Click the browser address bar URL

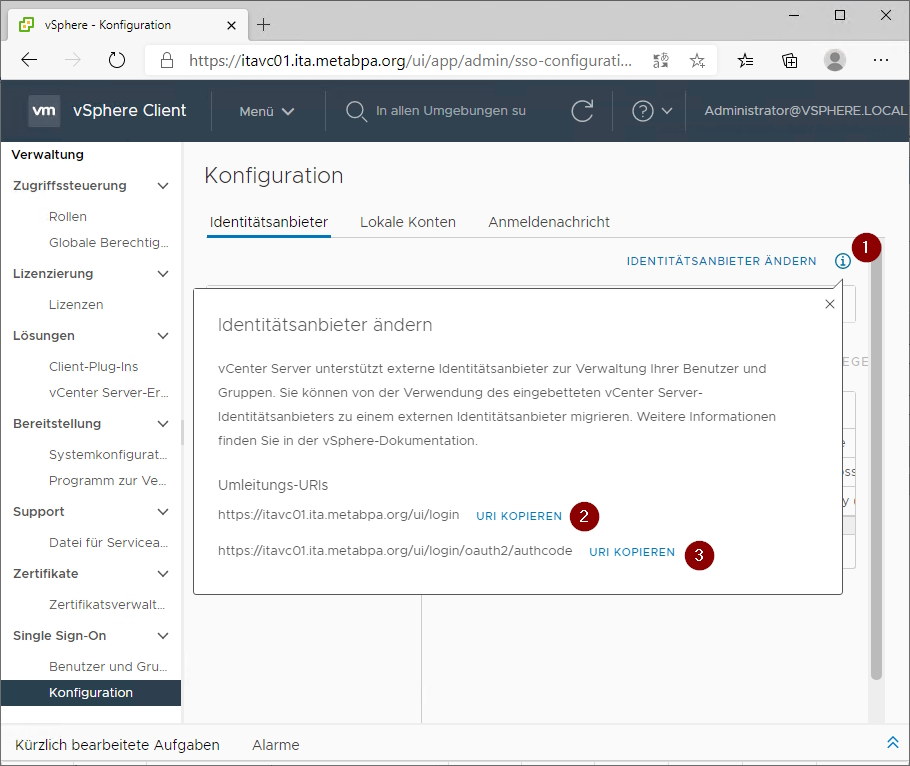pos(410,60)
